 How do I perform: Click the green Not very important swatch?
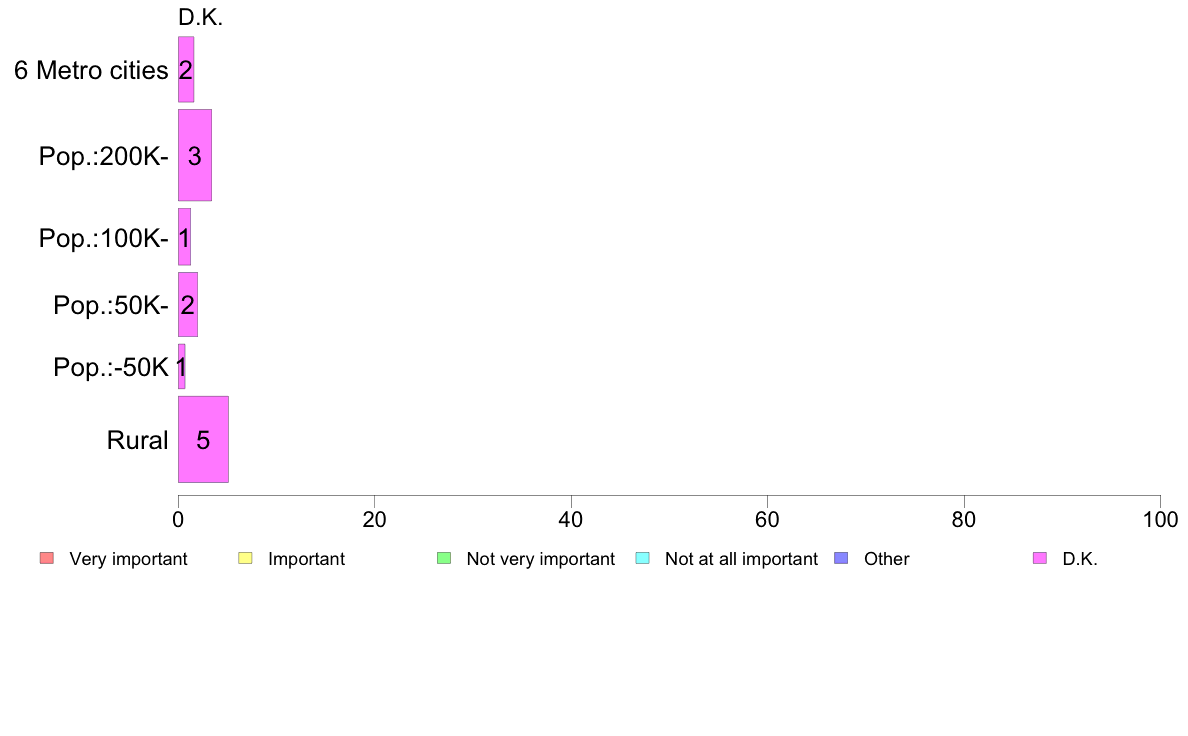point(444,559)
